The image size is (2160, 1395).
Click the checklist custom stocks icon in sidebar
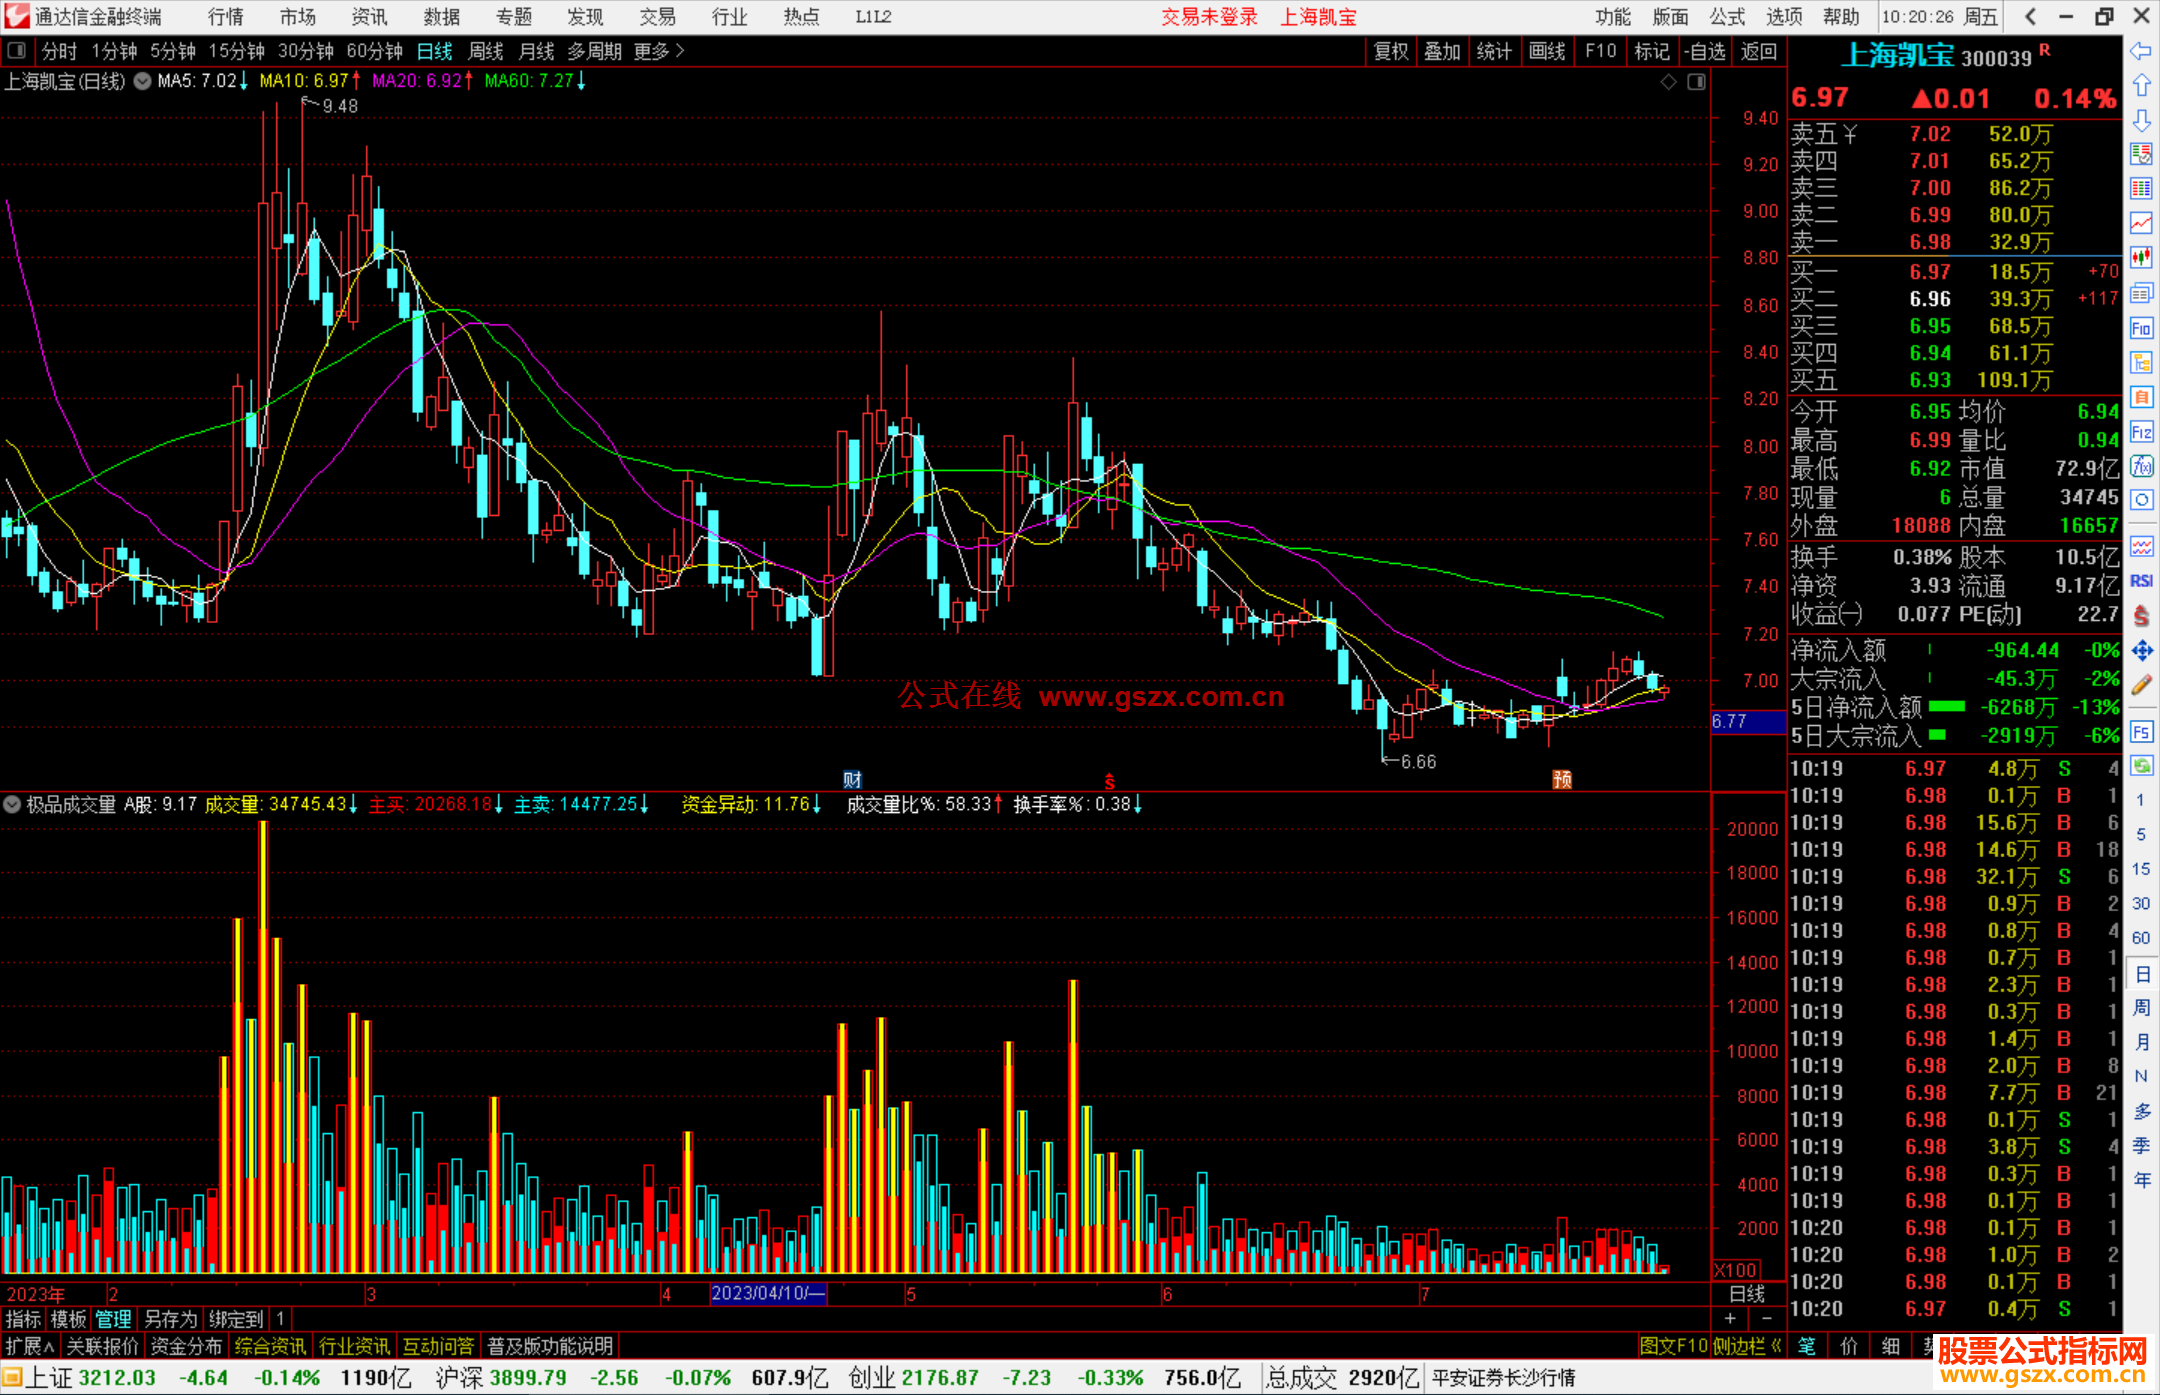click(2141, 154)
